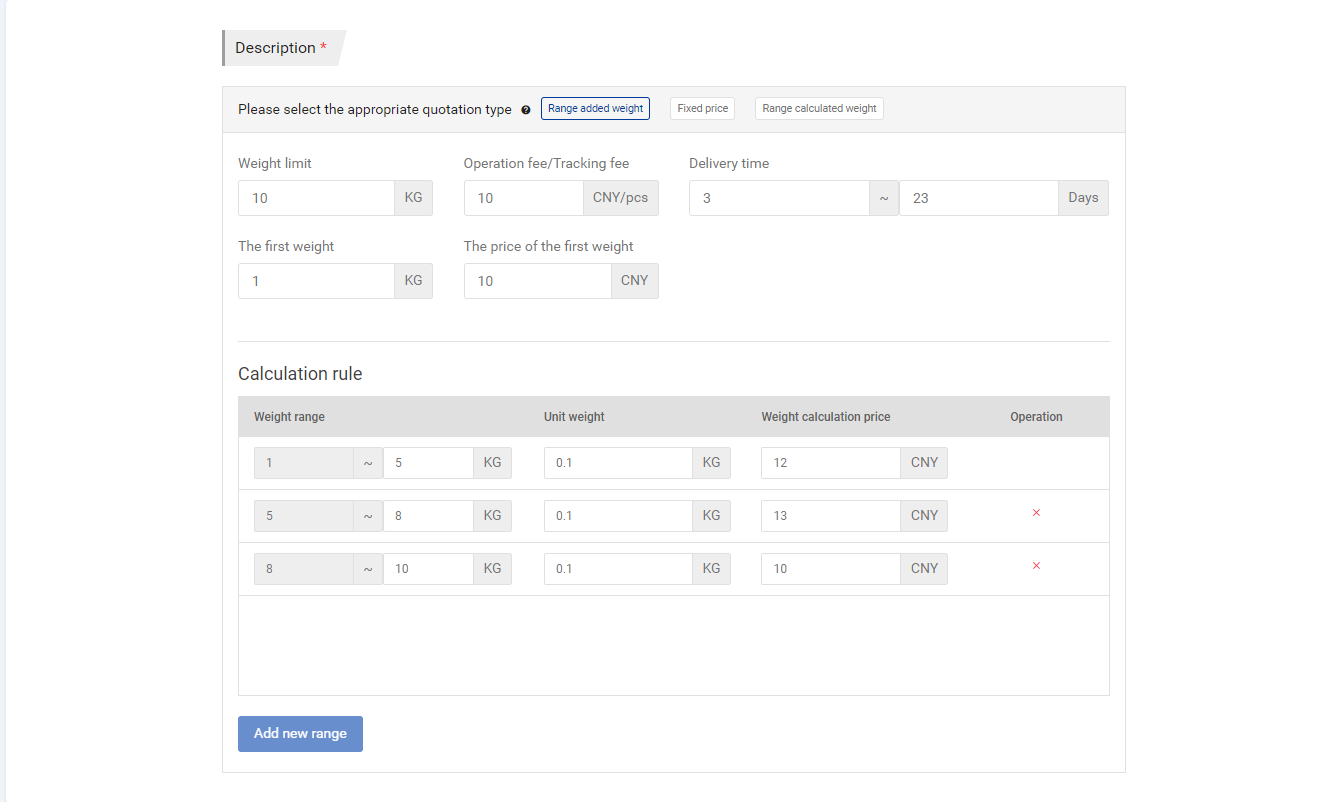Image resolution: width=1318 pixels, height=802 pixels.
Task: Click first row unit weight field
Action: pos(618,463)
